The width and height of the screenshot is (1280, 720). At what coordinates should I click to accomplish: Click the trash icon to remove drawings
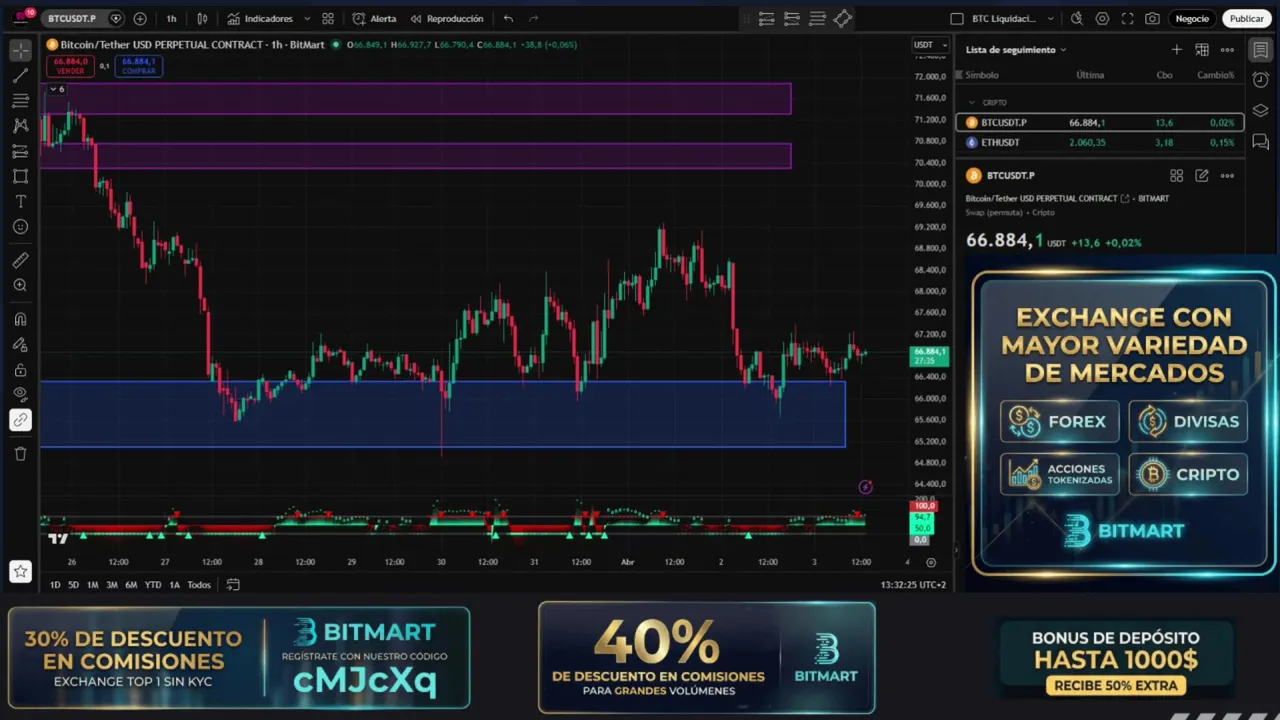tap(20, 453)
